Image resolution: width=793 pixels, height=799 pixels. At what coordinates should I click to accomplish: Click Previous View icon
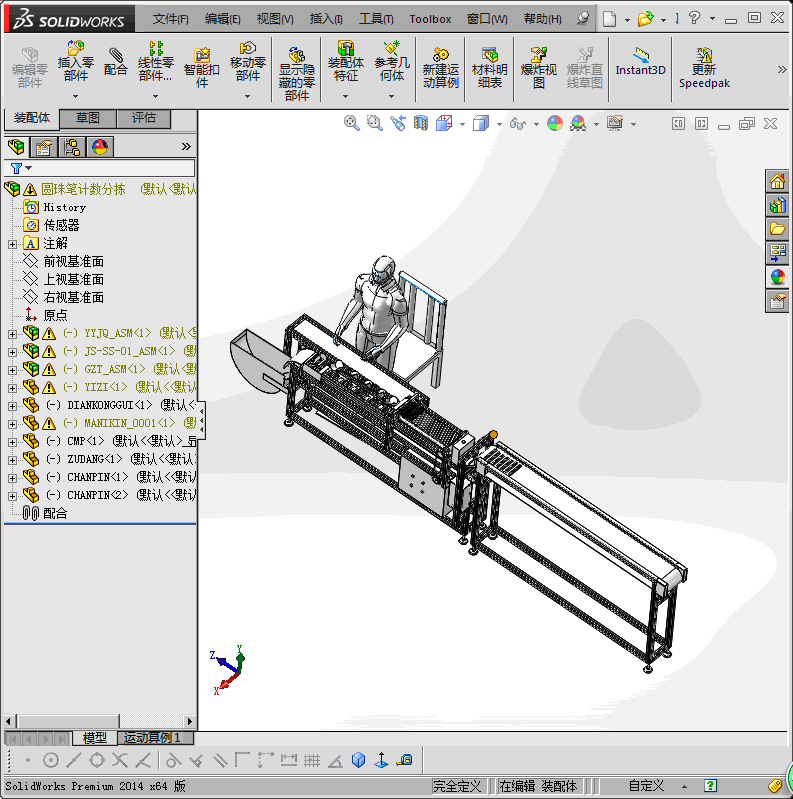[398, 123]
